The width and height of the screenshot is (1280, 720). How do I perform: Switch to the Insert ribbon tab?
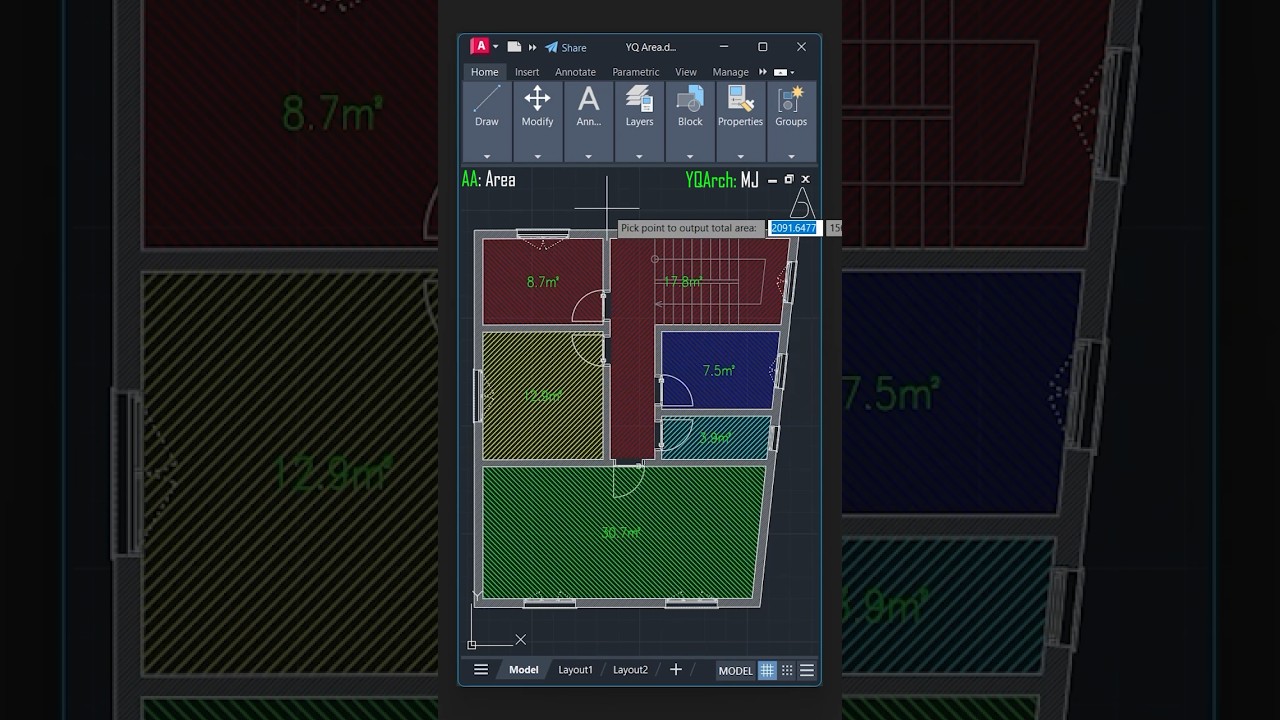pyautogui.click(x=527, y=72)
